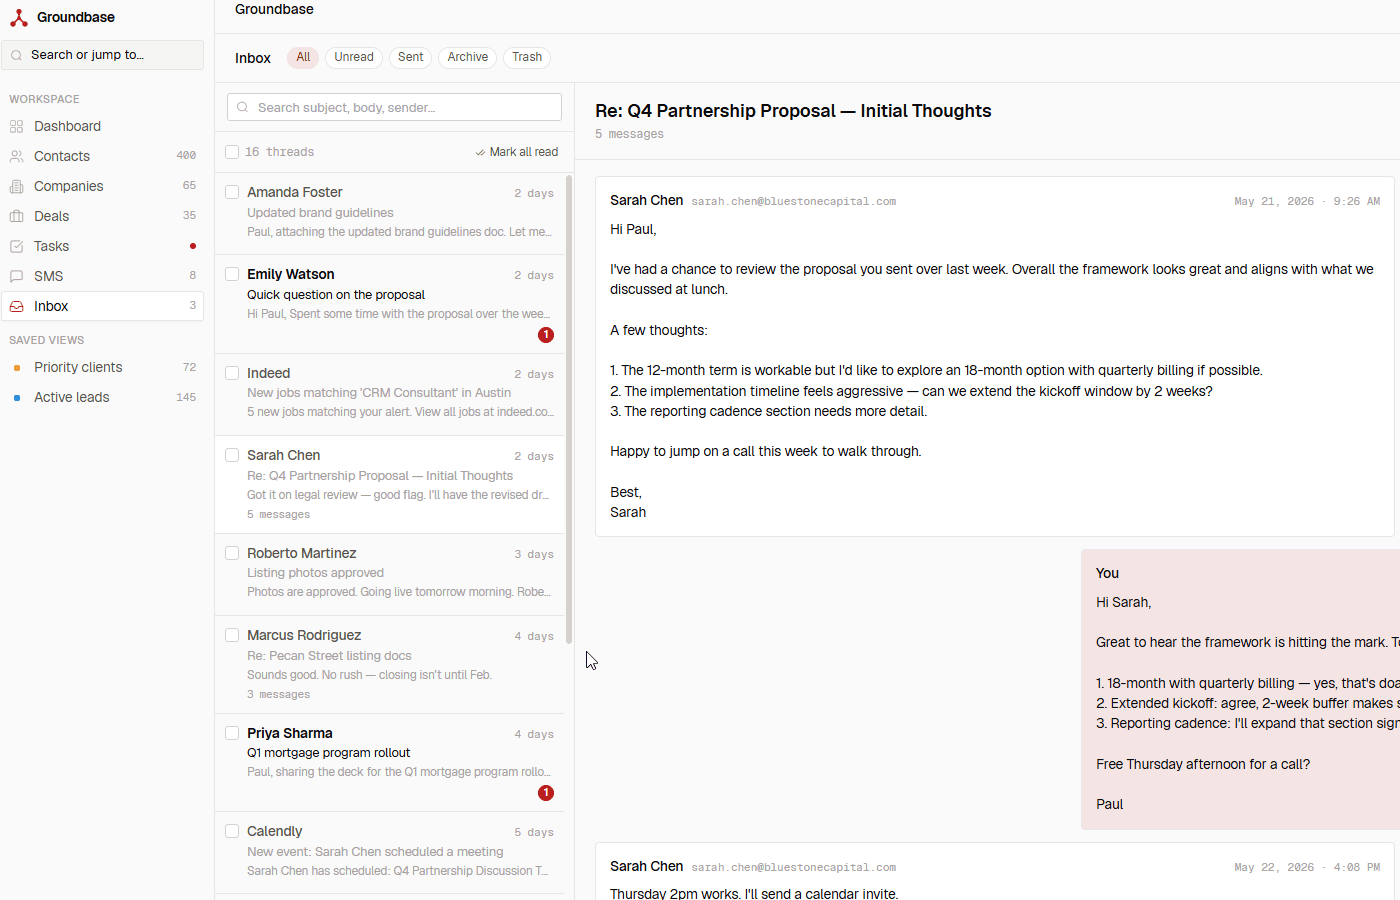The image size is (1400, 900).
Task: Click the blue Active leads dot
Action: coord(17,398)
